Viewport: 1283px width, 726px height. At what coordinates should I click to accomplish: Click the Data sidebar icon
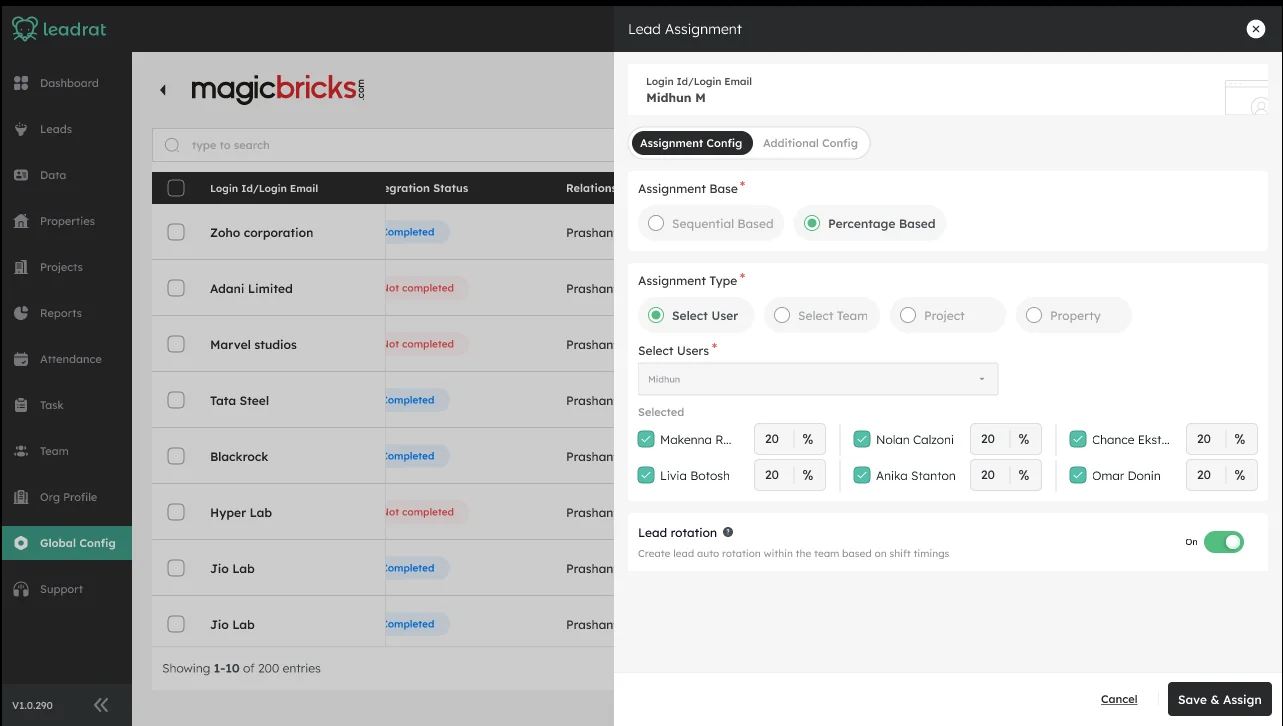(x=21, y=175)
